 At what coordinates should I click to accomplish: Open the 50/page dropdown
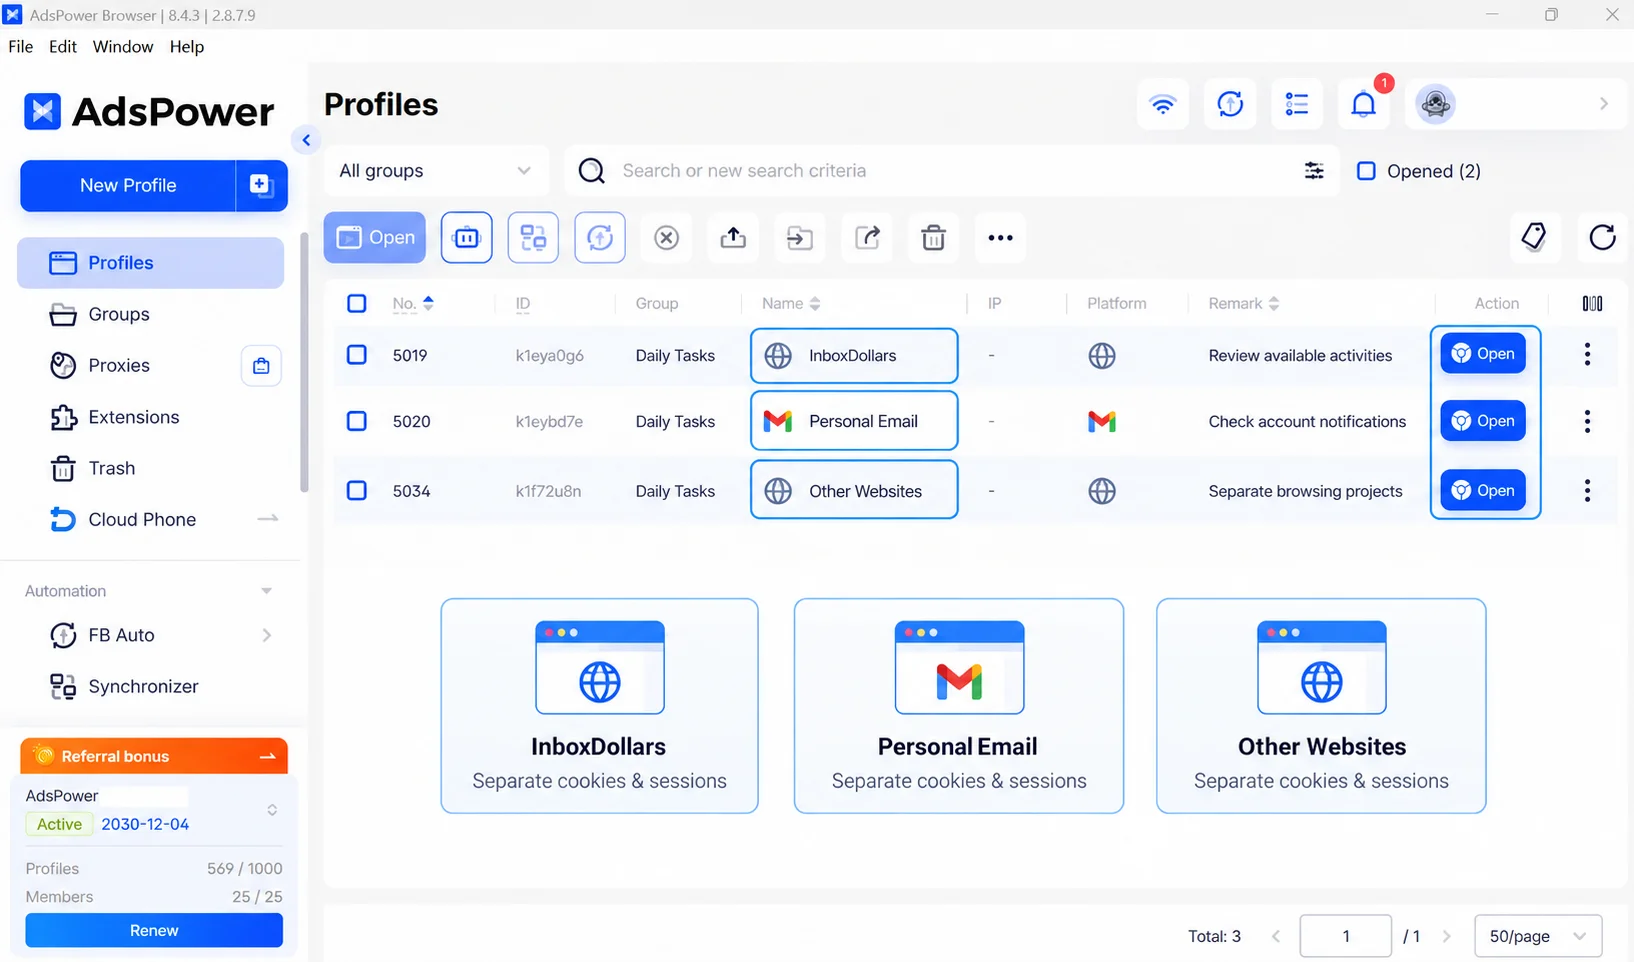[x=1538, y=936]
